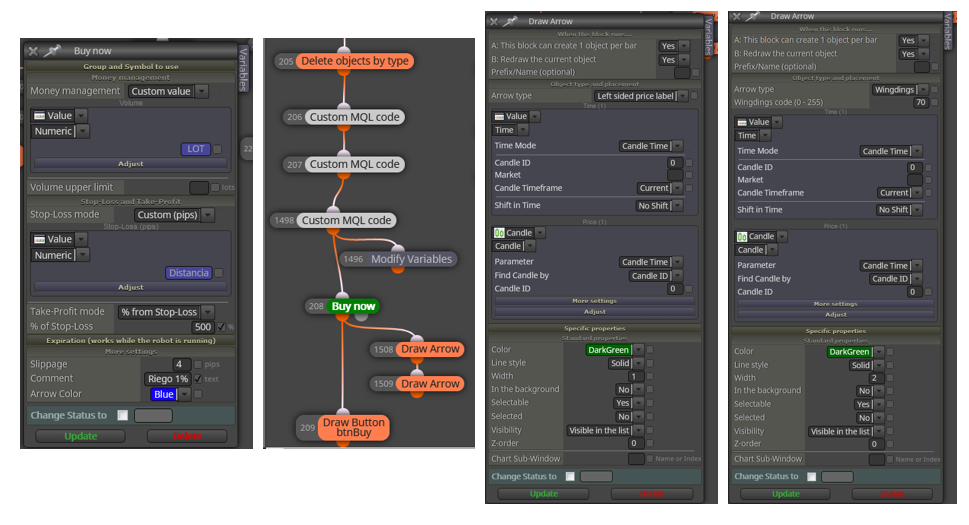
Task: Toggle the Comment text checkbox
Action: (198, 379)
